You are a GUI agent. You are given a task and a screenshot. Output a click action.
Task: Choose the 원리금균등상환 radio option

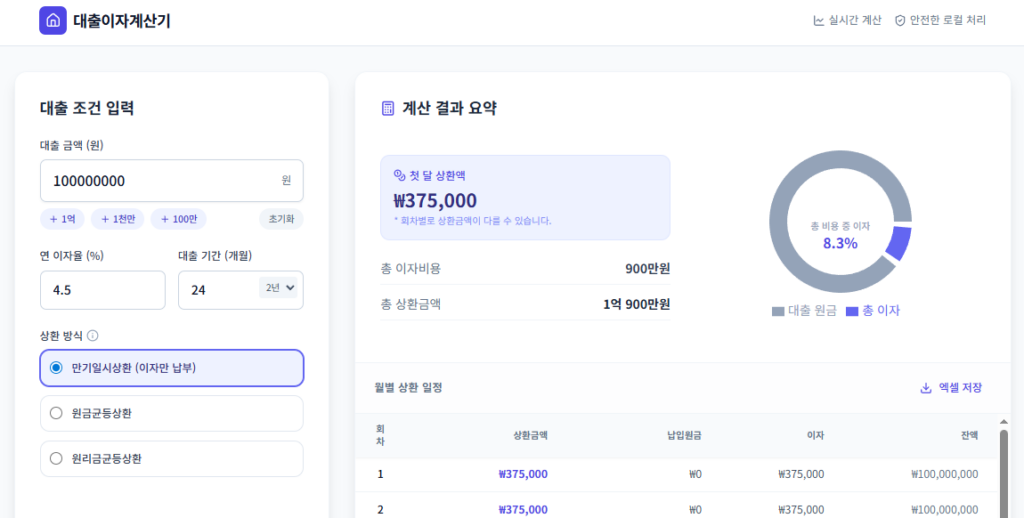pyautogui.click(x=56, y=459)
